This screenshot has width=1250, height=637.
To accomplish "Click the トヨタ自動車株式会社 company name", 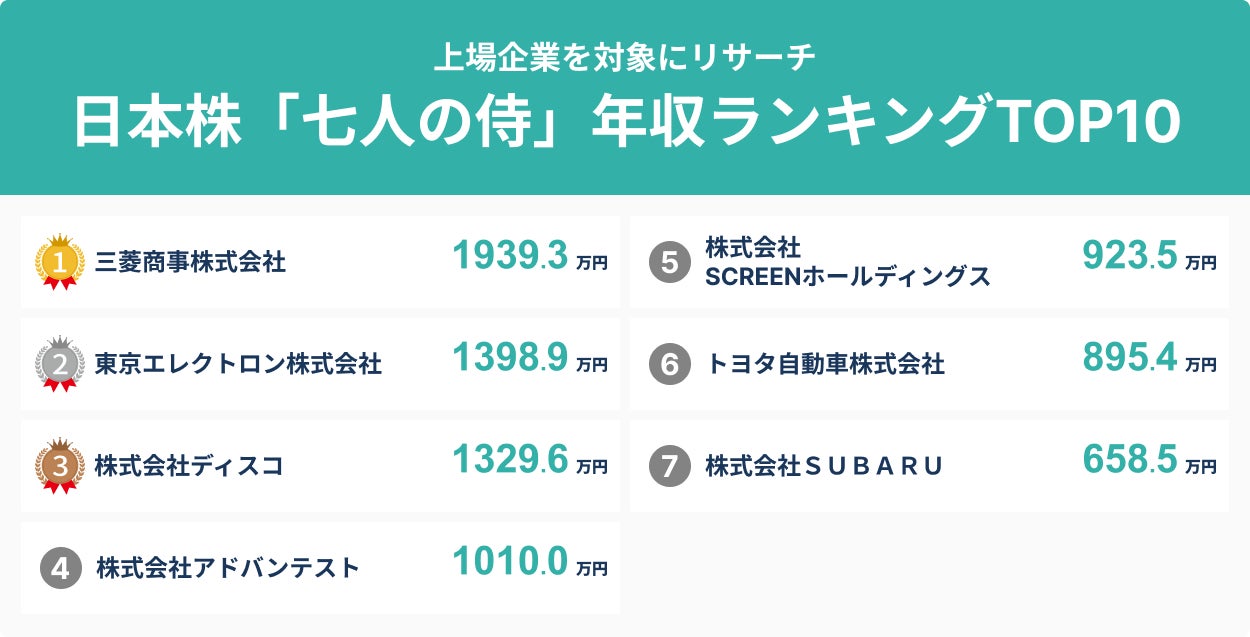I will [824, 364].
